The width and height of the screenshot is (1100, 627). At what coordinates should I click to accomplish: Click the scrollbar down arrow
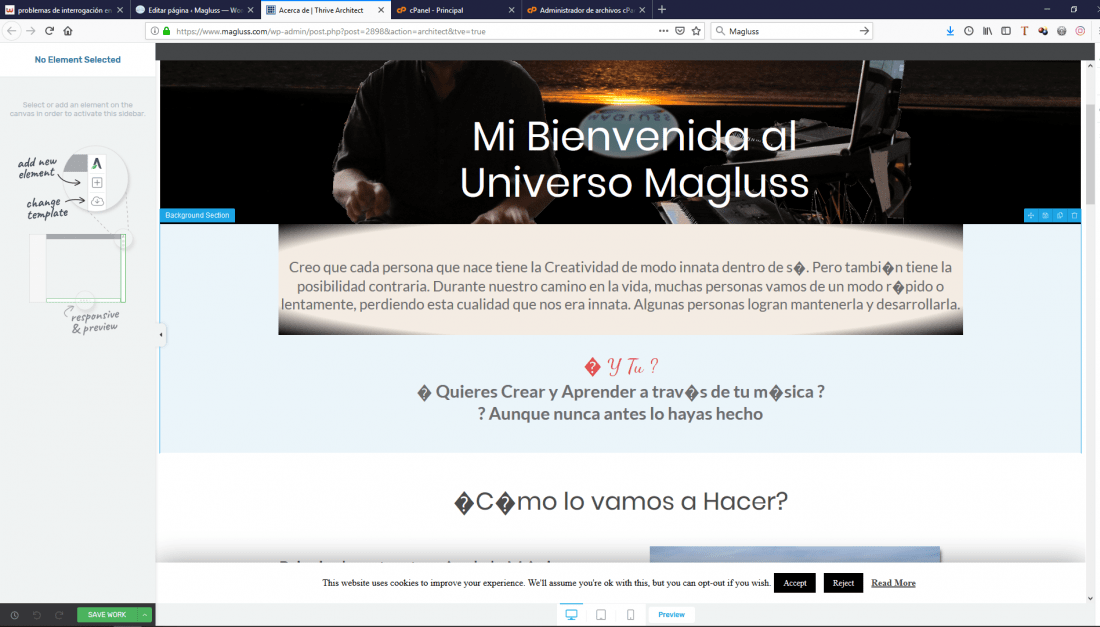pyautogui.click(x=1090, y=598)
